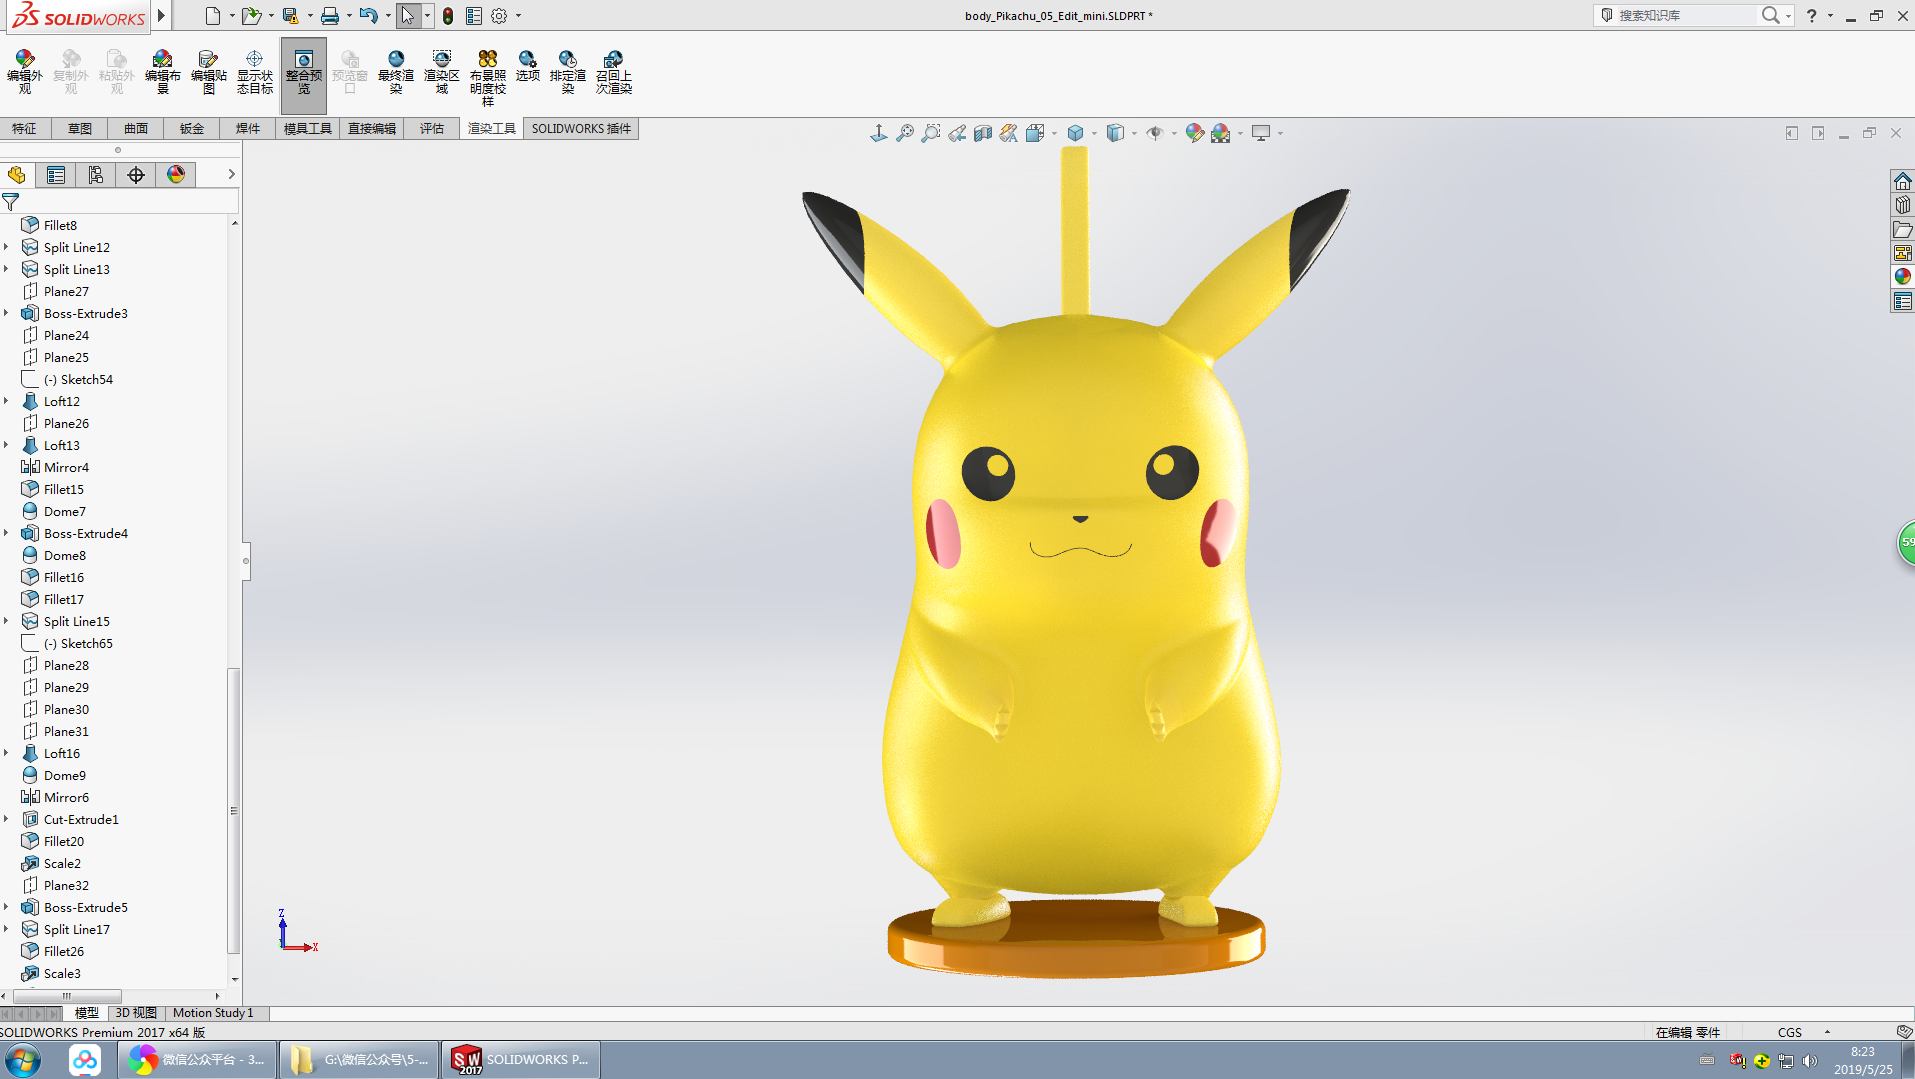Open Design Library task pane
Image resolution: width=1915 pixels, height=1079 pixels.
tap(1902, 205)
